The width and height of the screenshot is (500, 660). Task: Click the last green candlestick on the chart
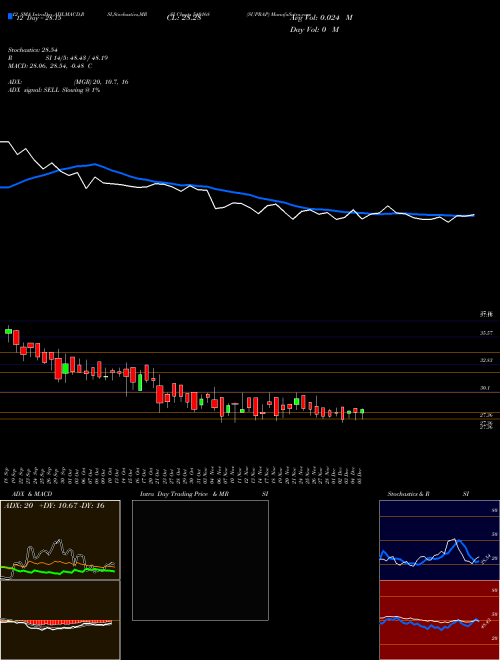tap(362, 411)
